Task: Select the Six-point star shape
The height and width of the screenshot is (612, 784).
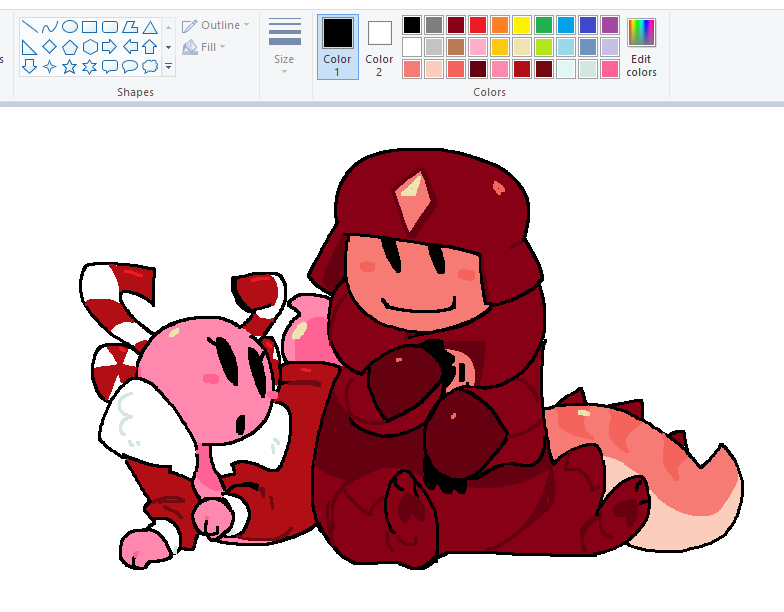Action: tap(90, 66)
